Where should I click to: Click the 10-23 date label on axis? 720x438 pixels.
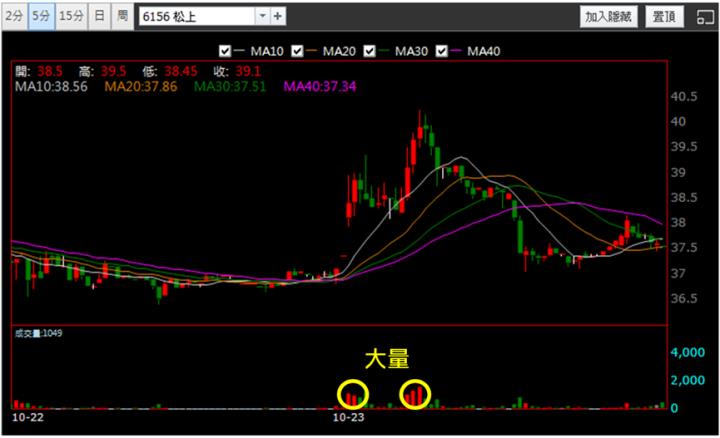(348, 417)
